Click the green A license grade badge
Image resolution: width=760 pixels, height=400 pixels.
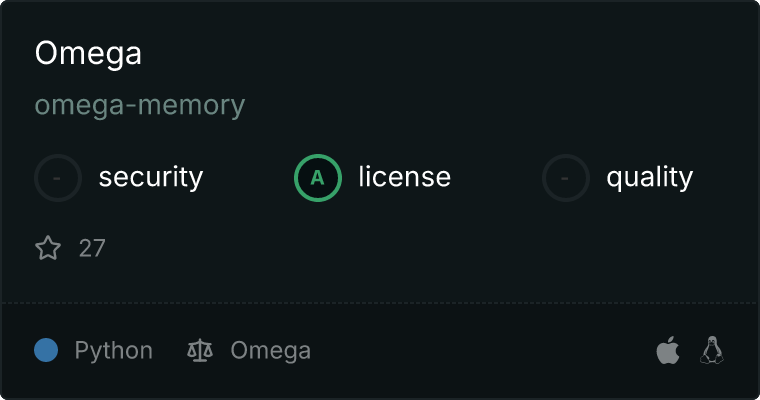point(318,178)
